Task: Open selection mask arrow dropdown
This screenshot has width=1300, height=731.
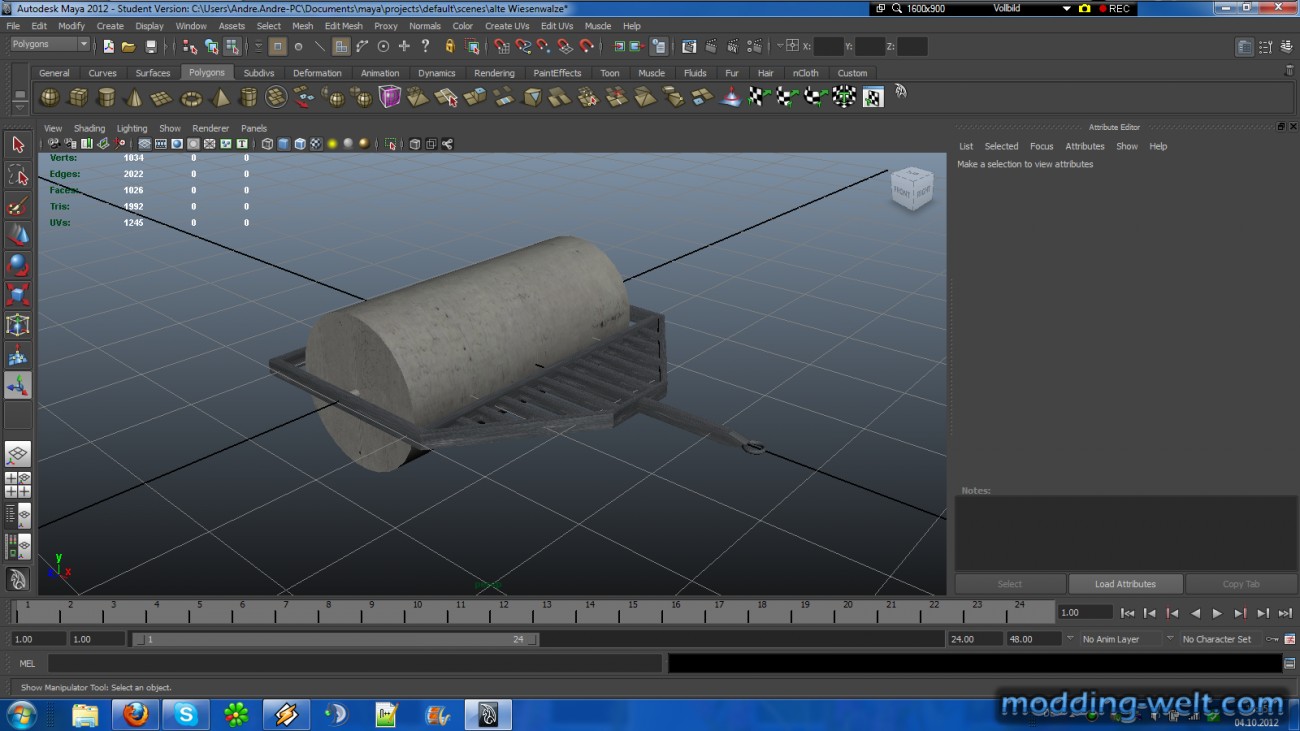Action: [x=259, y=46]
